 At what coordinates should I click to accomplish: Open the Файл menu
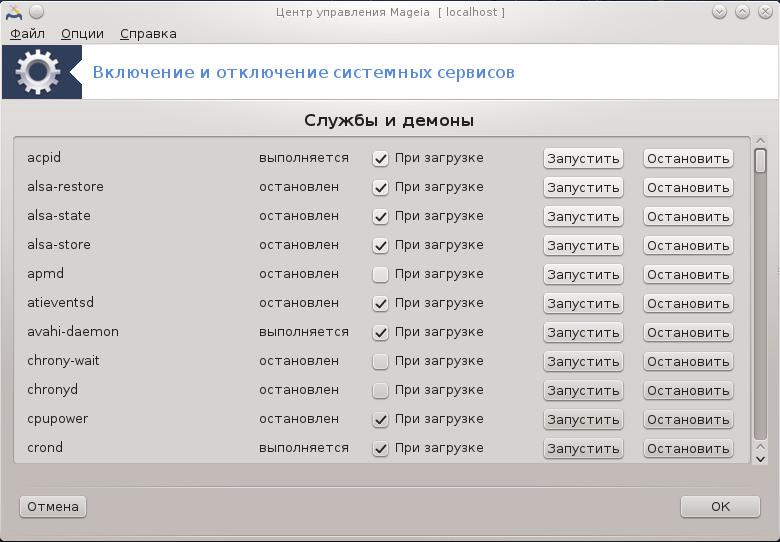tap(27, 34)
